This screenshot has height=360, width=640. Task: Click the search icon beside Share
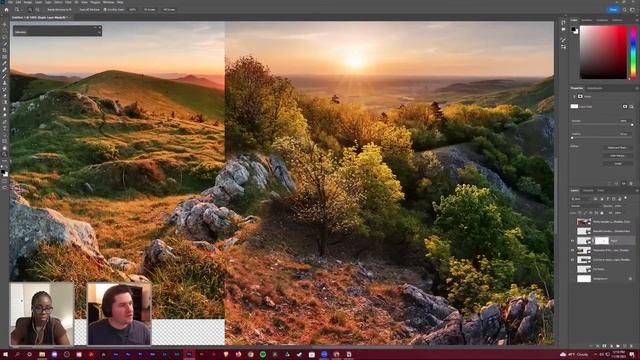click(624, 9)
